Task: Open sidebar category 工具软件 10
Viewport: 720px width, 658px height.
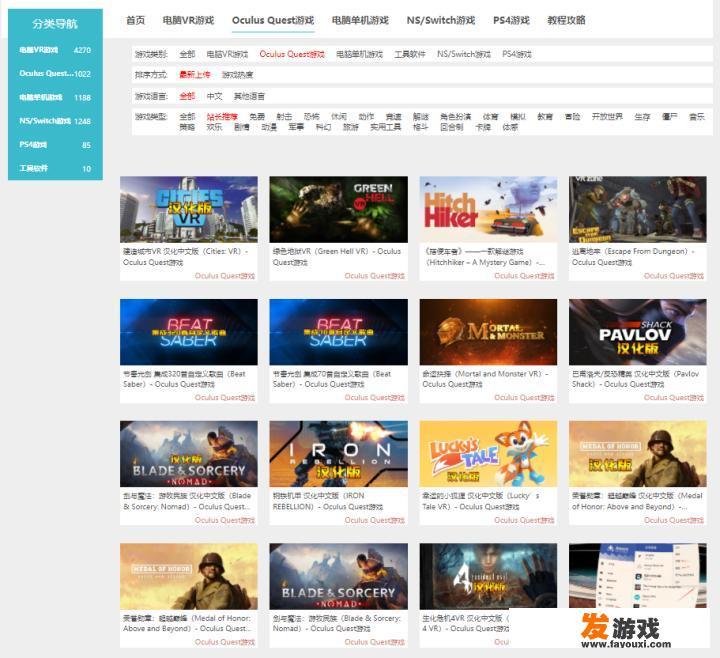Action: [x=55, y=169]
